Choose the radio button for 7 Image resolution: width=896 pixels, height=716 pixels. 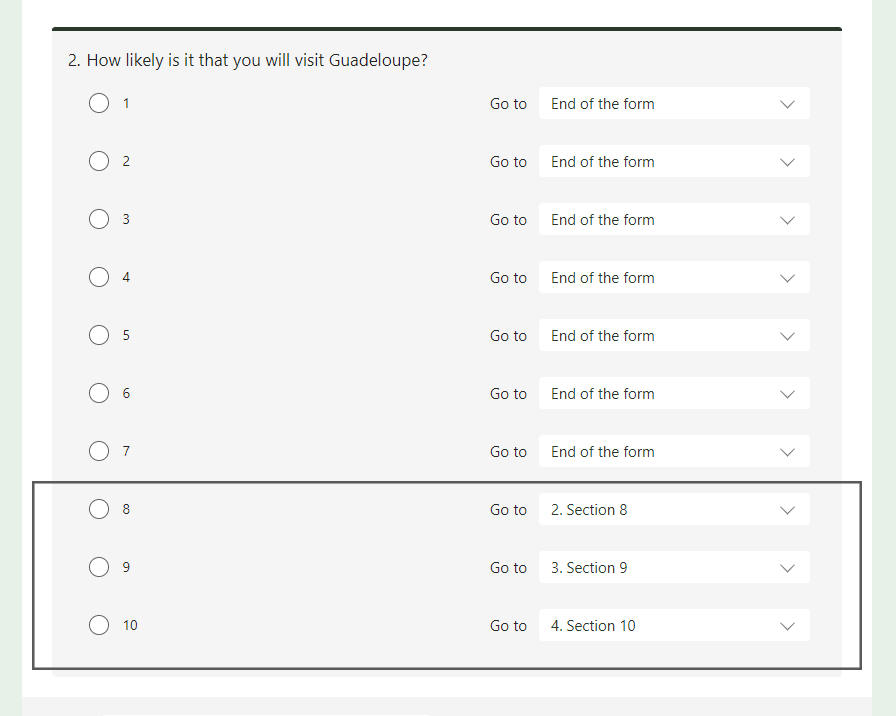click(x=99, y=451)
